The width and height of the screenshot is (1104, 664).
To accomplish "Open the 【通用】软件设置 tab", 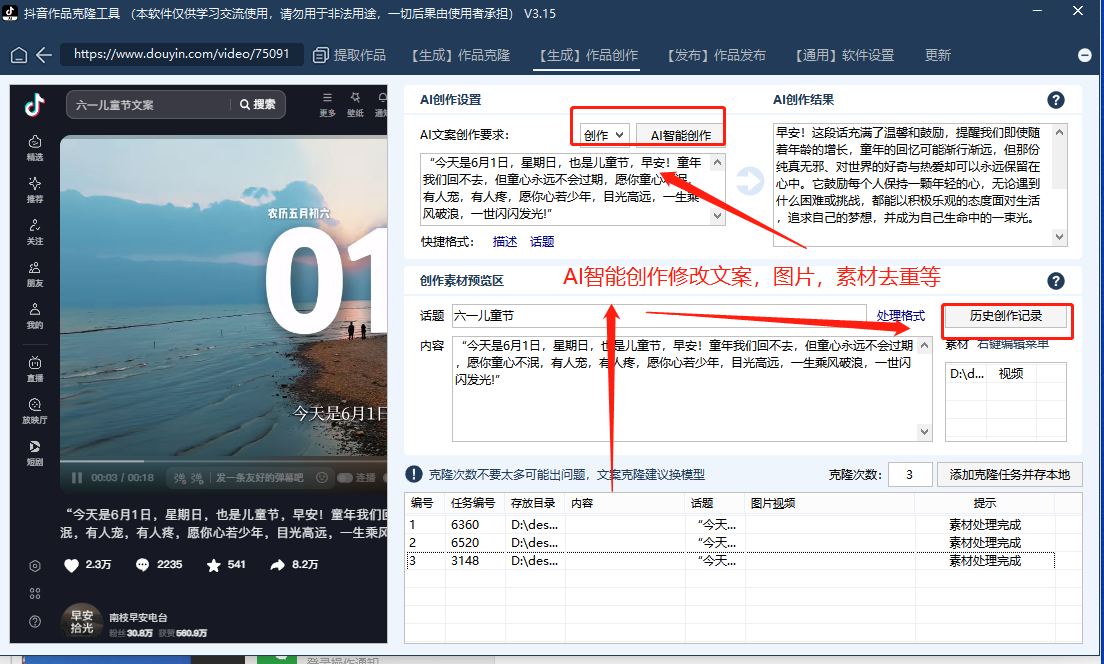I will pyautogui.click(x=848, y=56).
